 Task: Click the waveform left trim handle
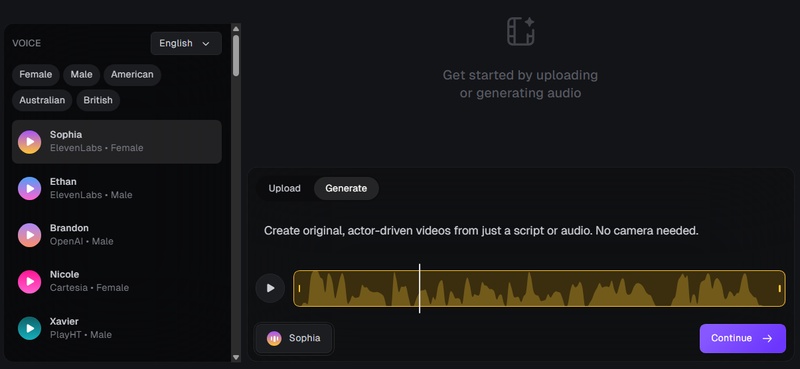pyautogui.click(x=299, y=289)
